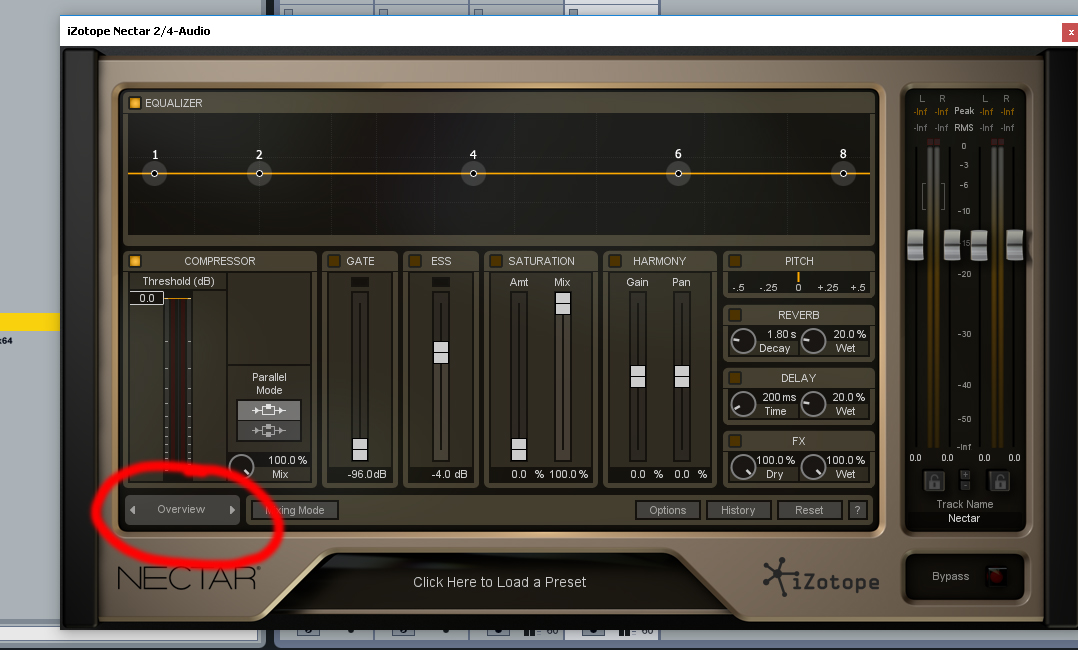
Task: Click the compressor Threshold value field
Action: tap(147, 298)
